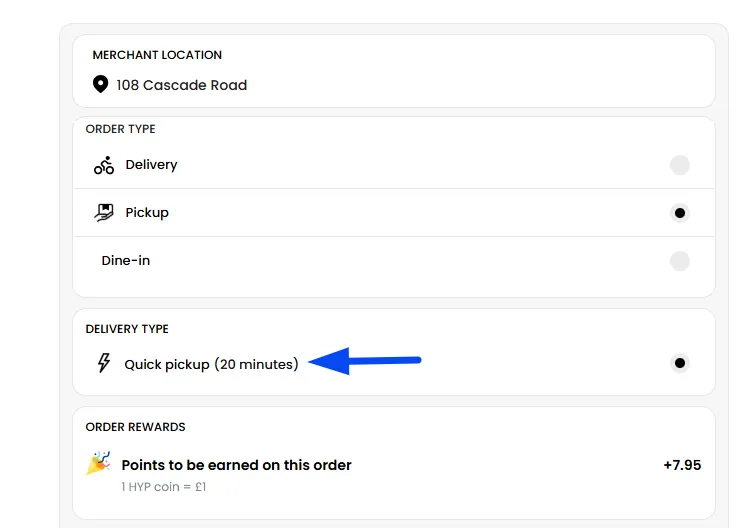Click the party popper rewards icon
This screenshot has height=528, width=747.
(x=98, y=464)
